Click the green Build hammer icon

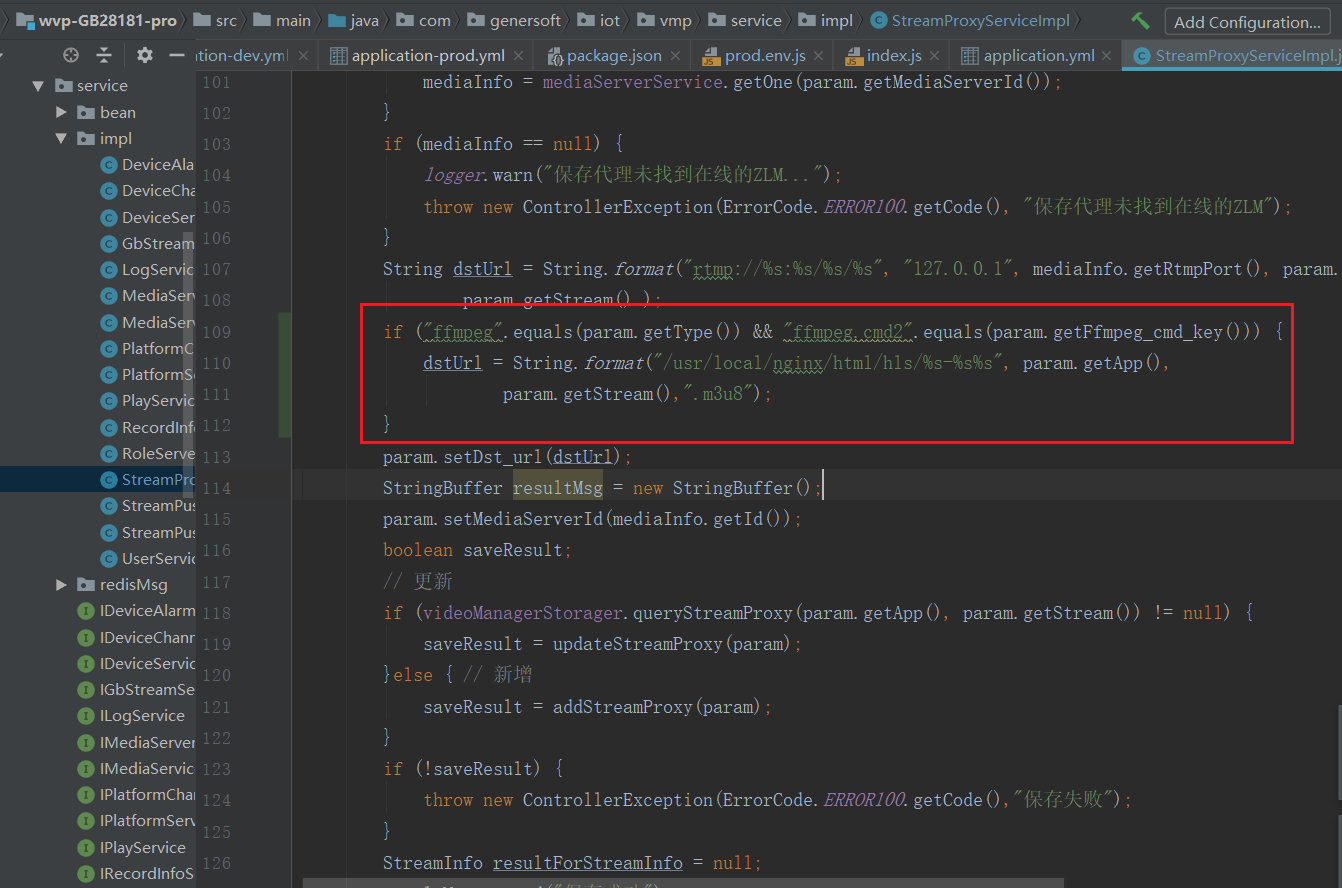point(1141,20)
